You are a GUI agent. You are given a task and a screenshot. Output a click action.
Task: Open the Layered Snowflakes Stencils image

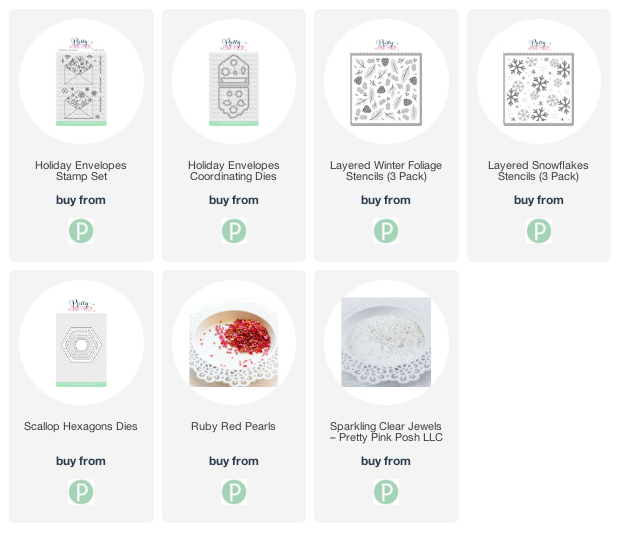pyautogui.click(x=539, y=81)
